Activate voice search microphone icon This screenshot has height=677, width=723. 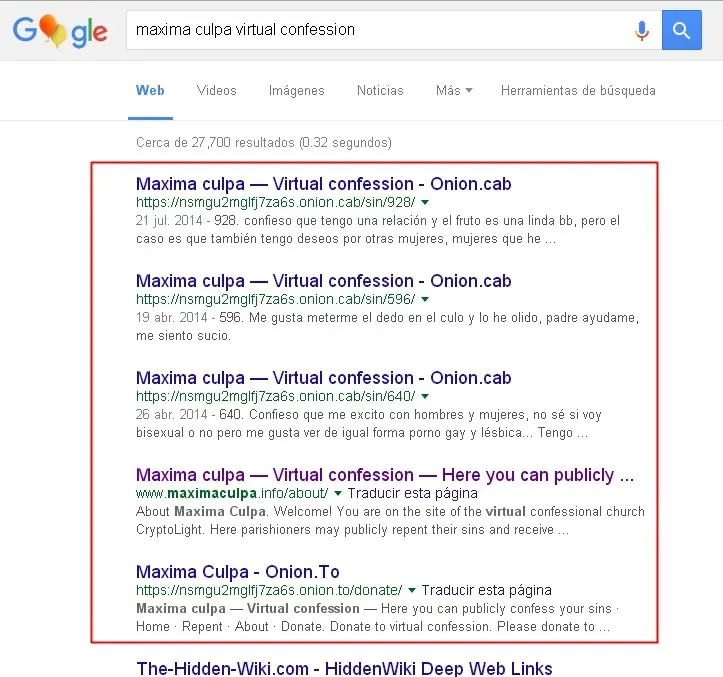click(641, 30)
